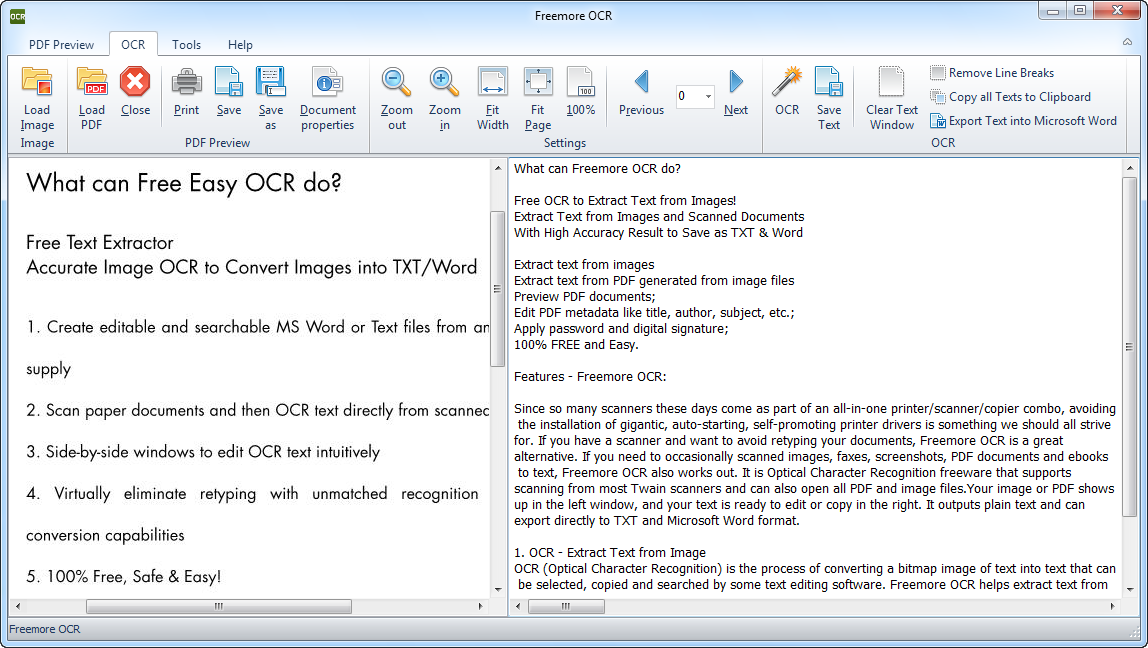
Task: Click the '1. OCR - Extract Text from Image' line
Action: click(x=610, y=553)
